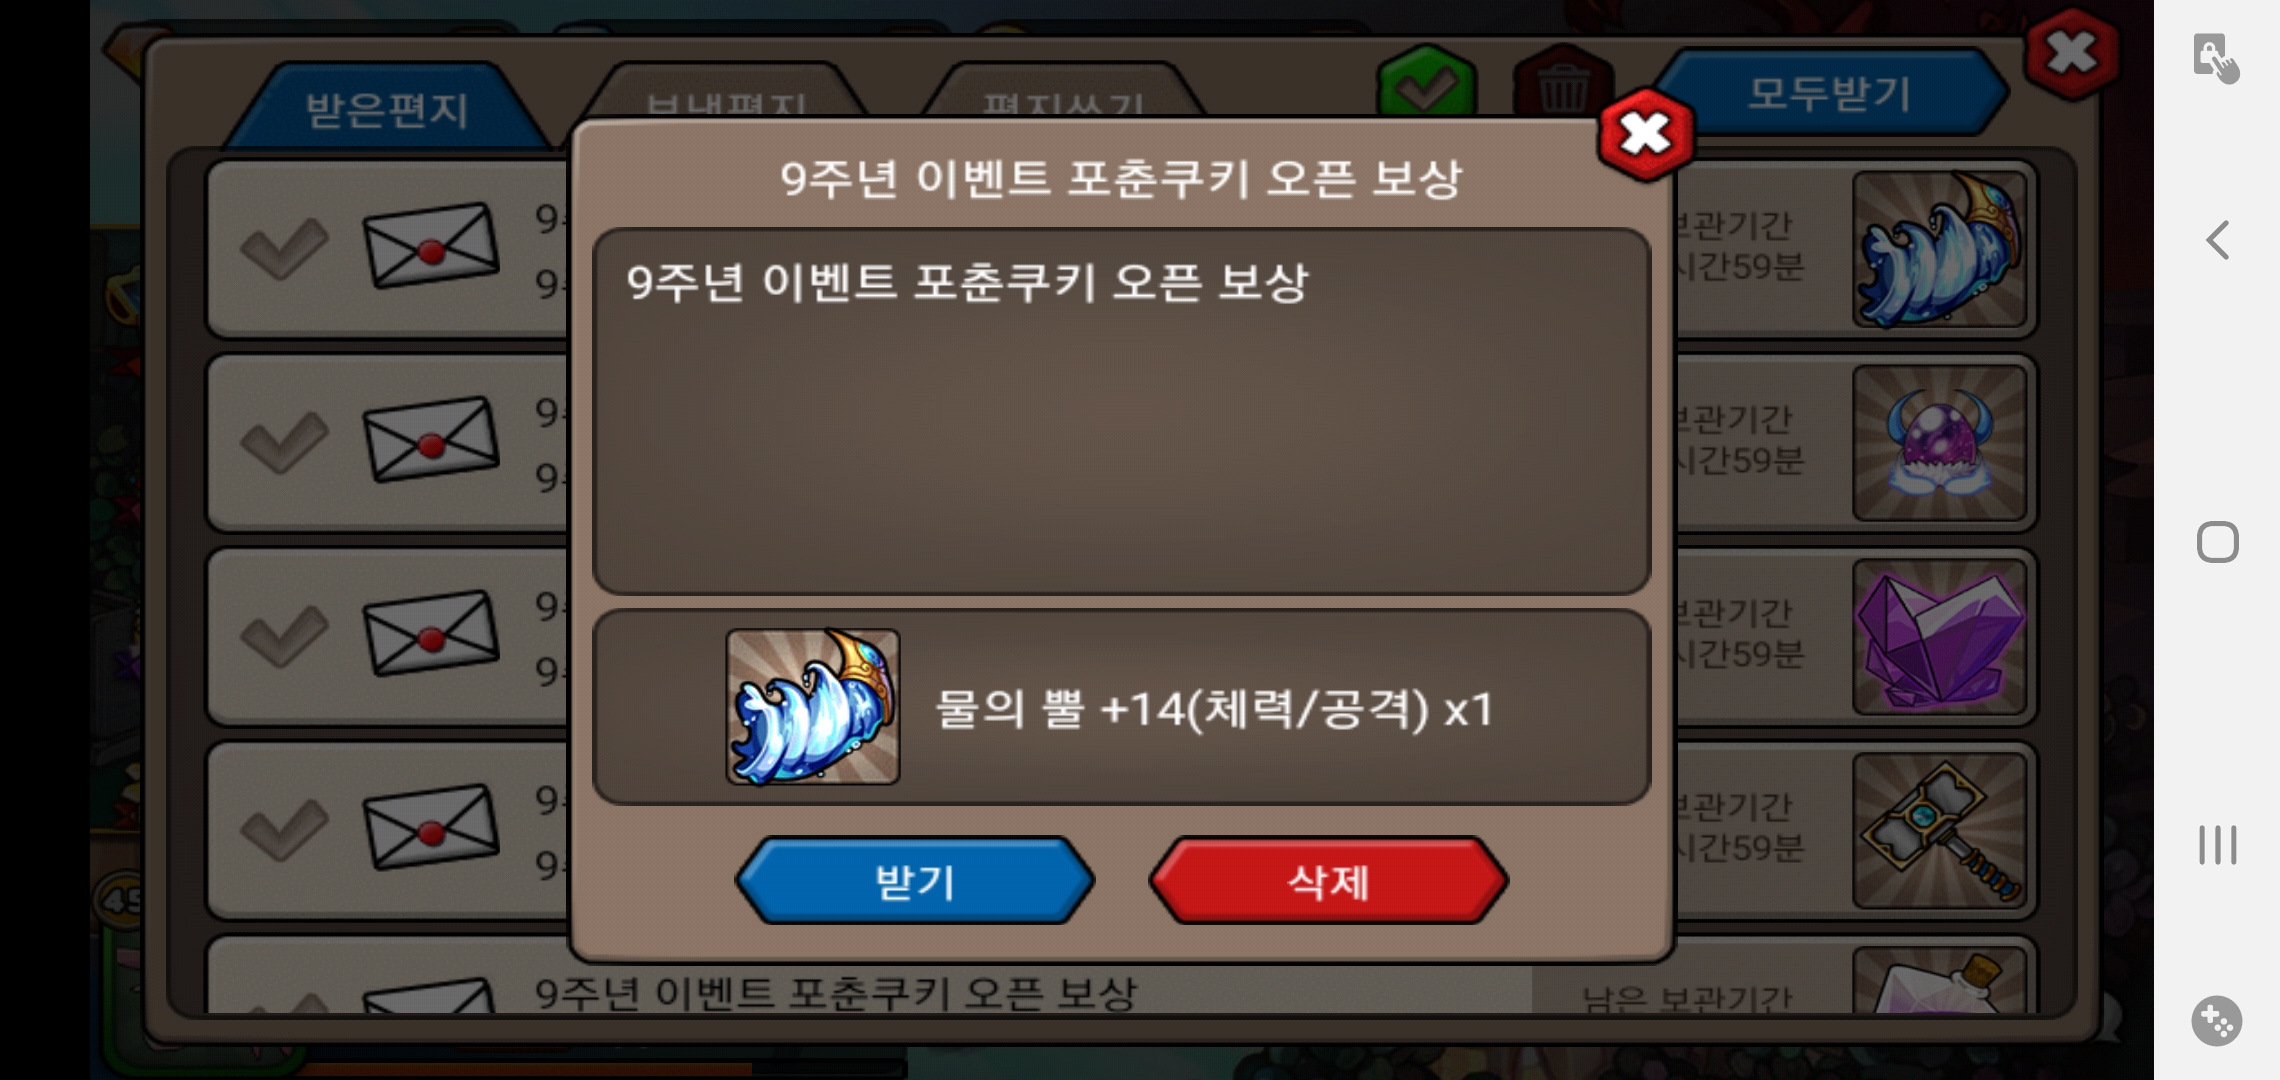Viewport: 2280px width, 1080px height.
Task: Tap the water horn reward icon in popup
Action: tap(813, 706)
